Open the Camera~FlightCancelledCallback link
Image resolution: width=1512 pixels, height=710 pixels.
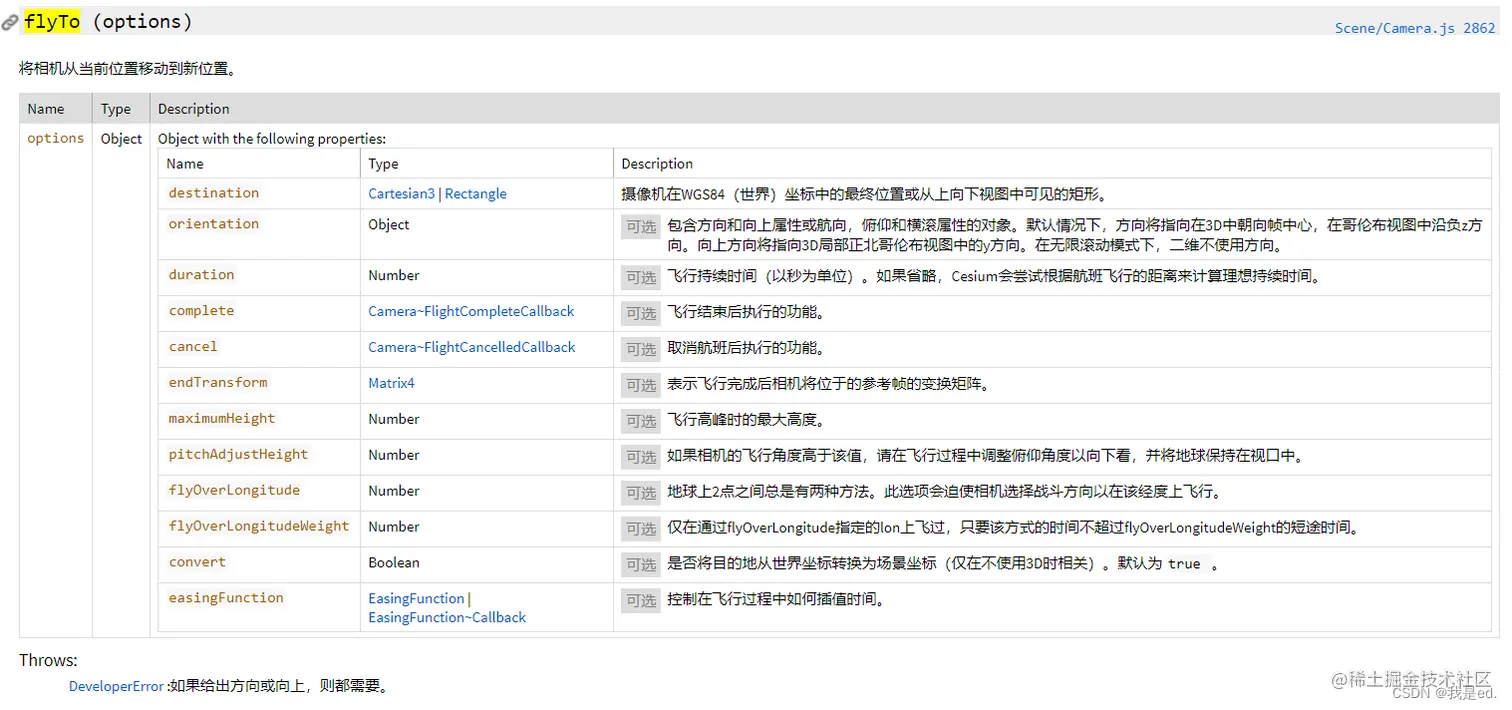pos(472,347)
